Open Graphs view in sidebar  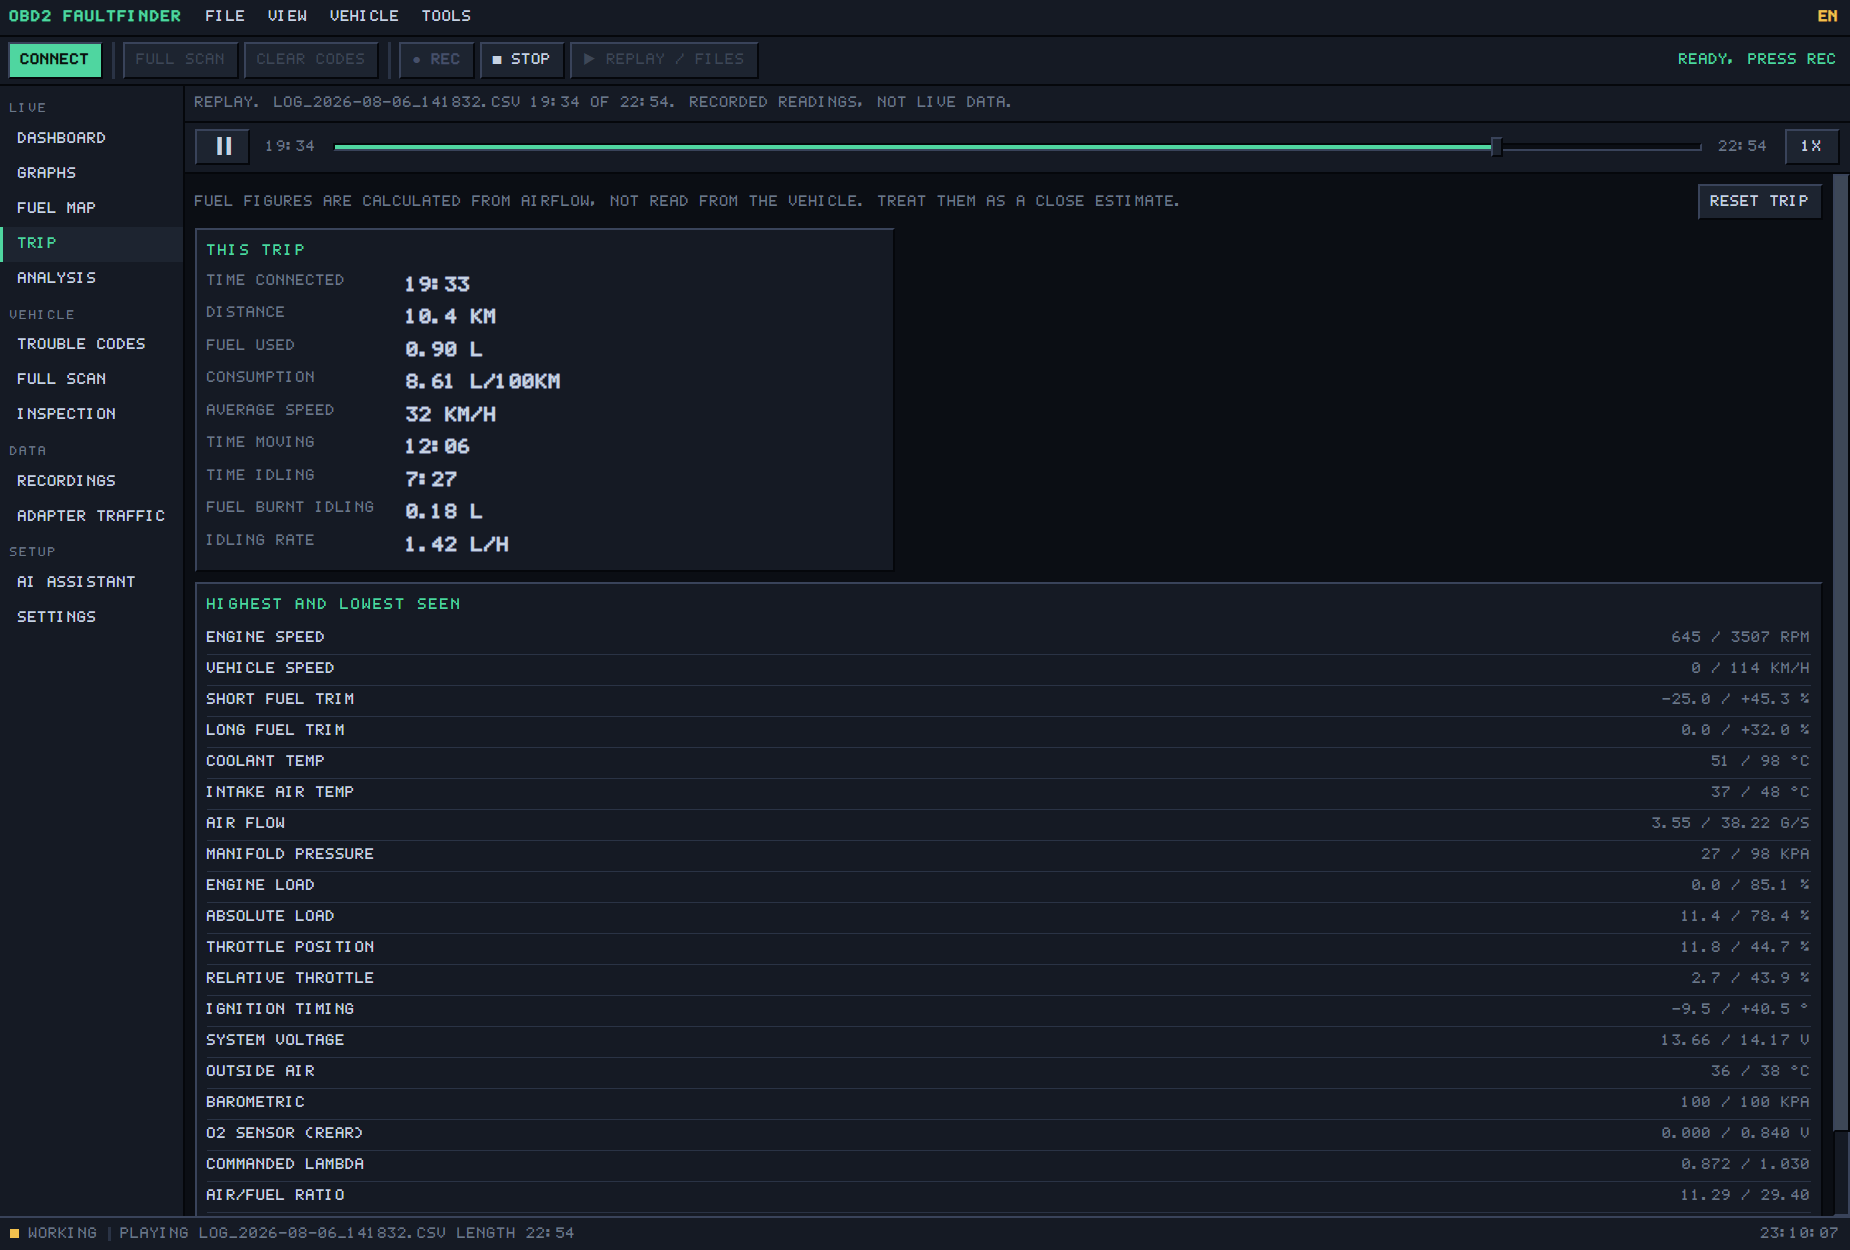click(91, 173)
